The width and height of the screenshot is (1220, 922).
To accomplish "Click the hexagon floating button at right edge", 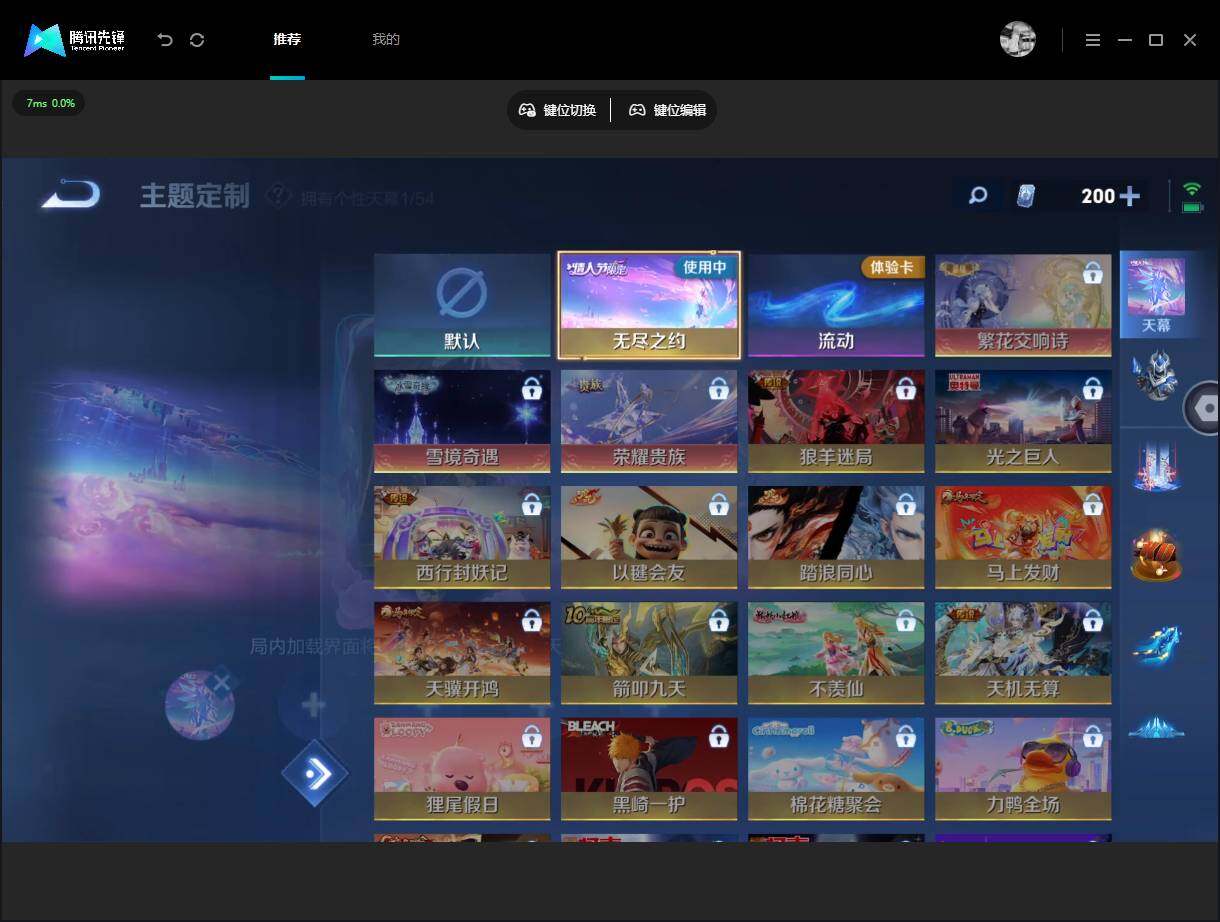I will coord(1203,408).
